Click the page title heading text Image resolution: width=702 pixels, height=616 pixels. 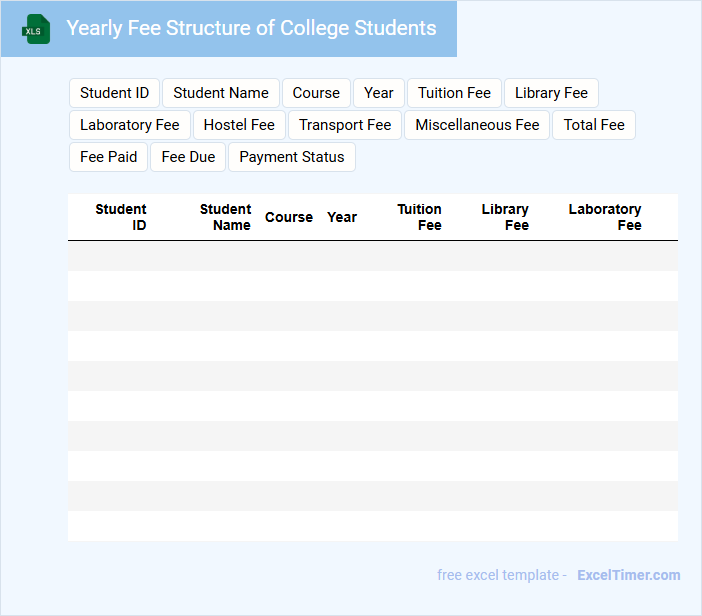coord(251,28)
